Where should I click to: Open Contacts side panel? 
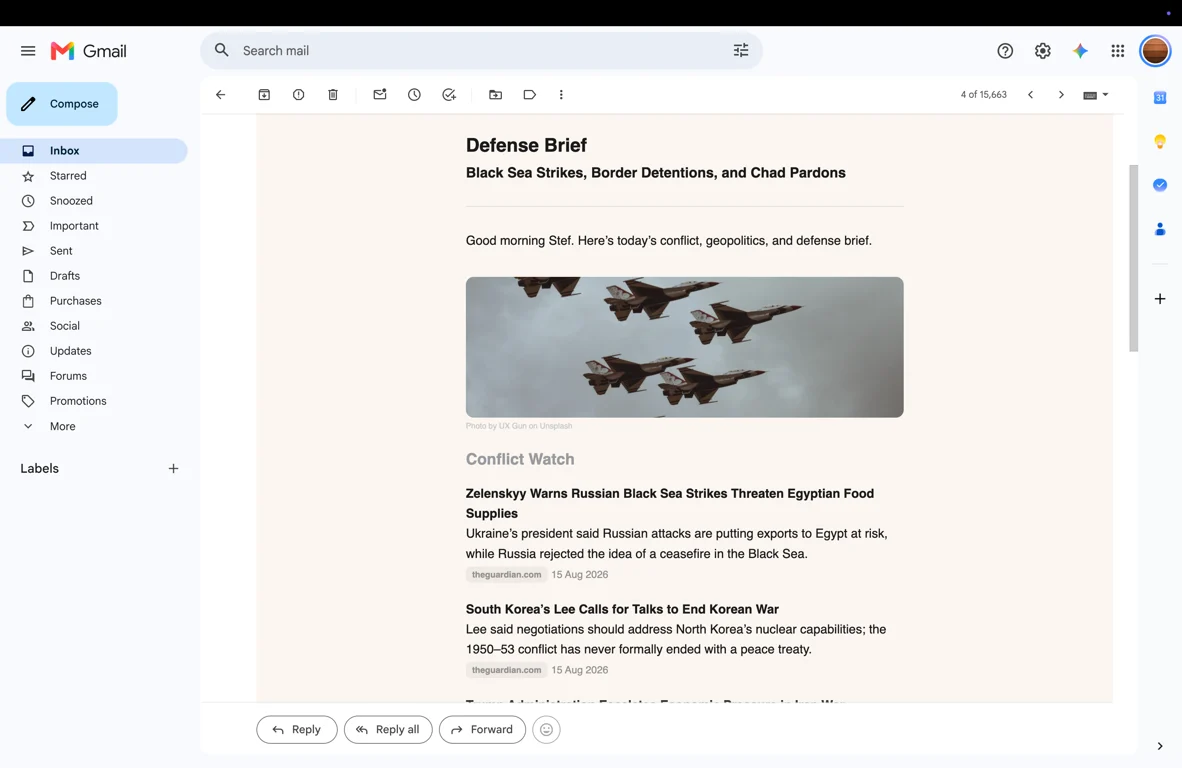click(1160, 228)
